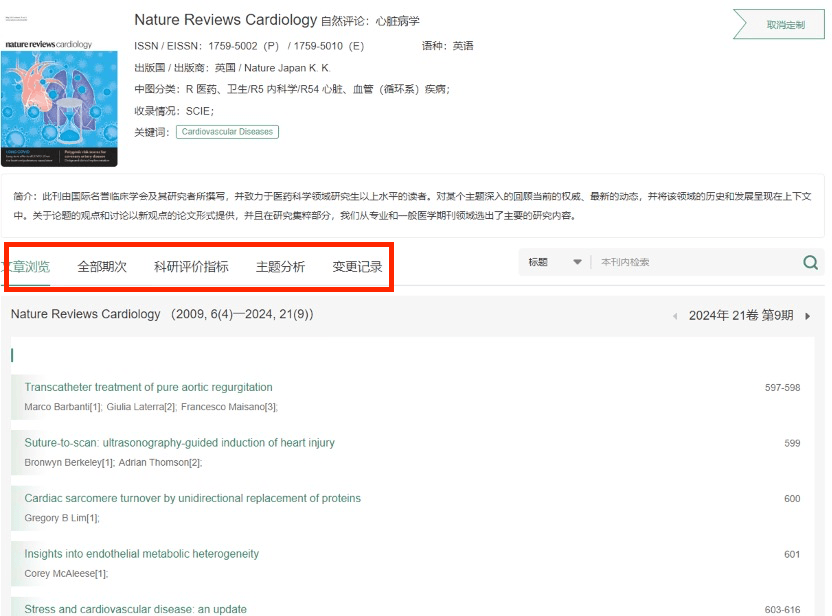Image resolution: width=832 pixels, height=616 pixels.
Task: Click author Francesco Maisano[3]
Action: [229, 407]
